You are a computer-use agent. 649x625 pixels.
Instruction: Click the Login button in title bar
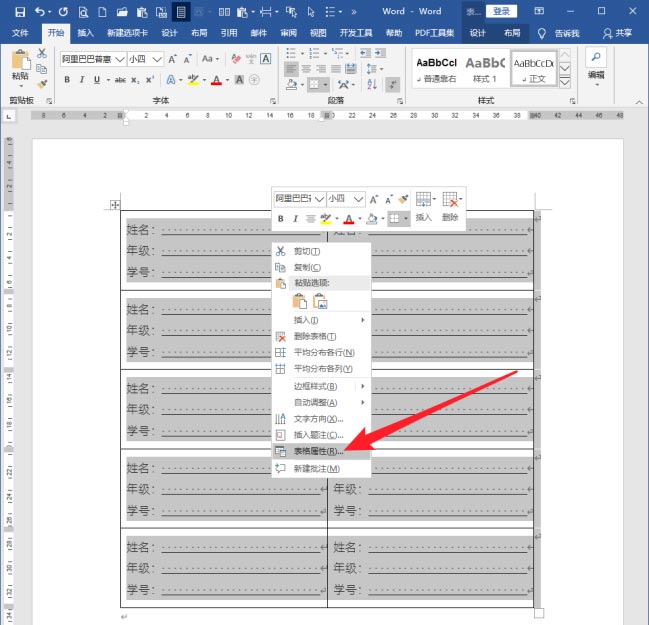[x=501, y=11]
